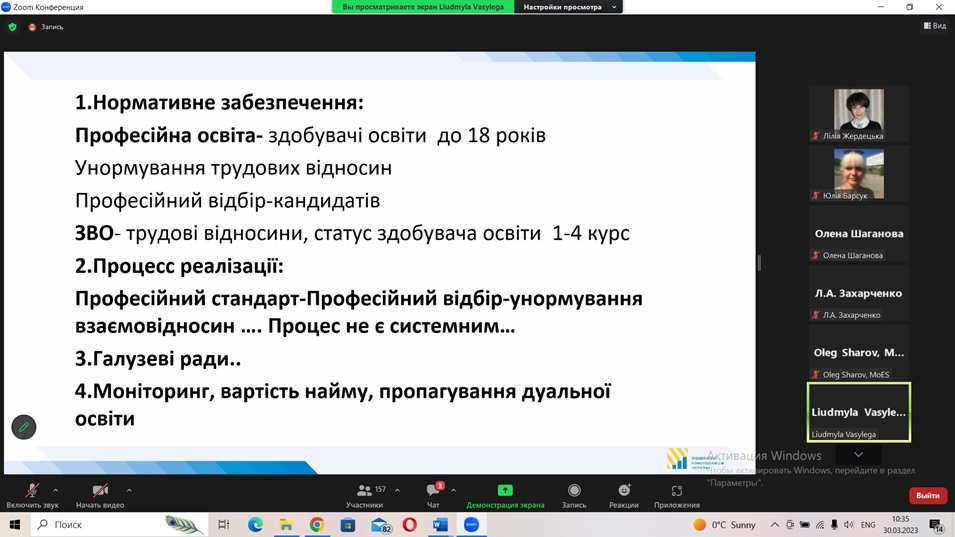The image size is (955, 537).
Task: Expand video options arrow beside camera
Action: tap(129, 490)
